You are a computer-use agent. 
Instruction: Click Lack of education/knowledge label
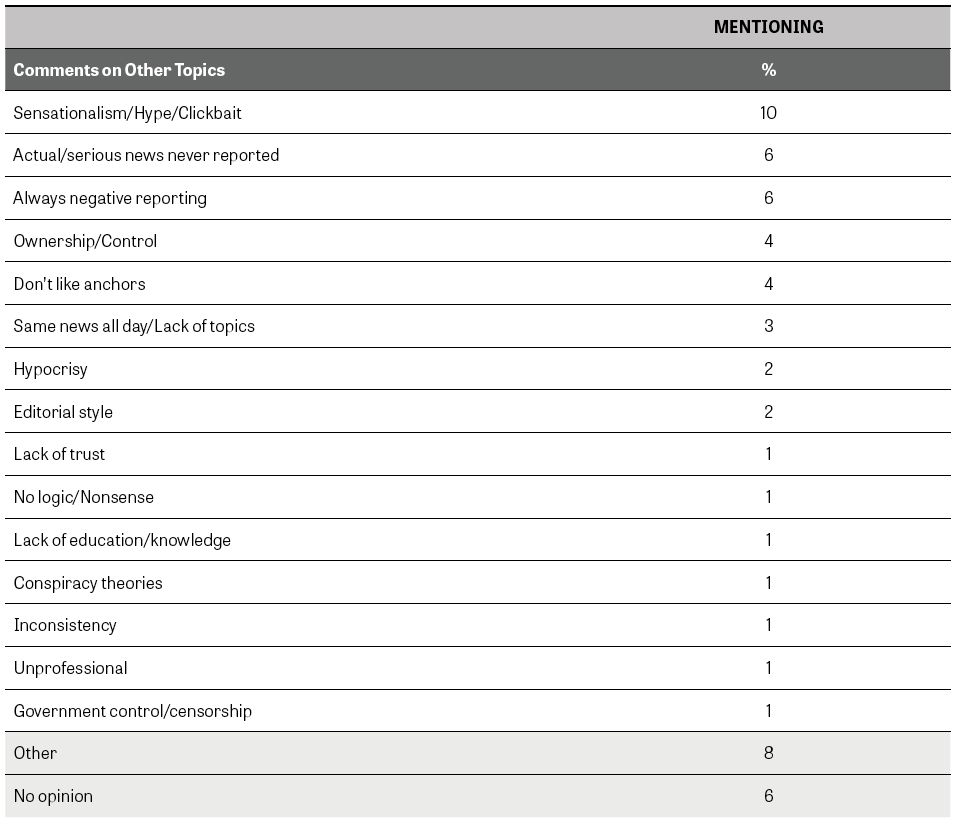[122, 540]
